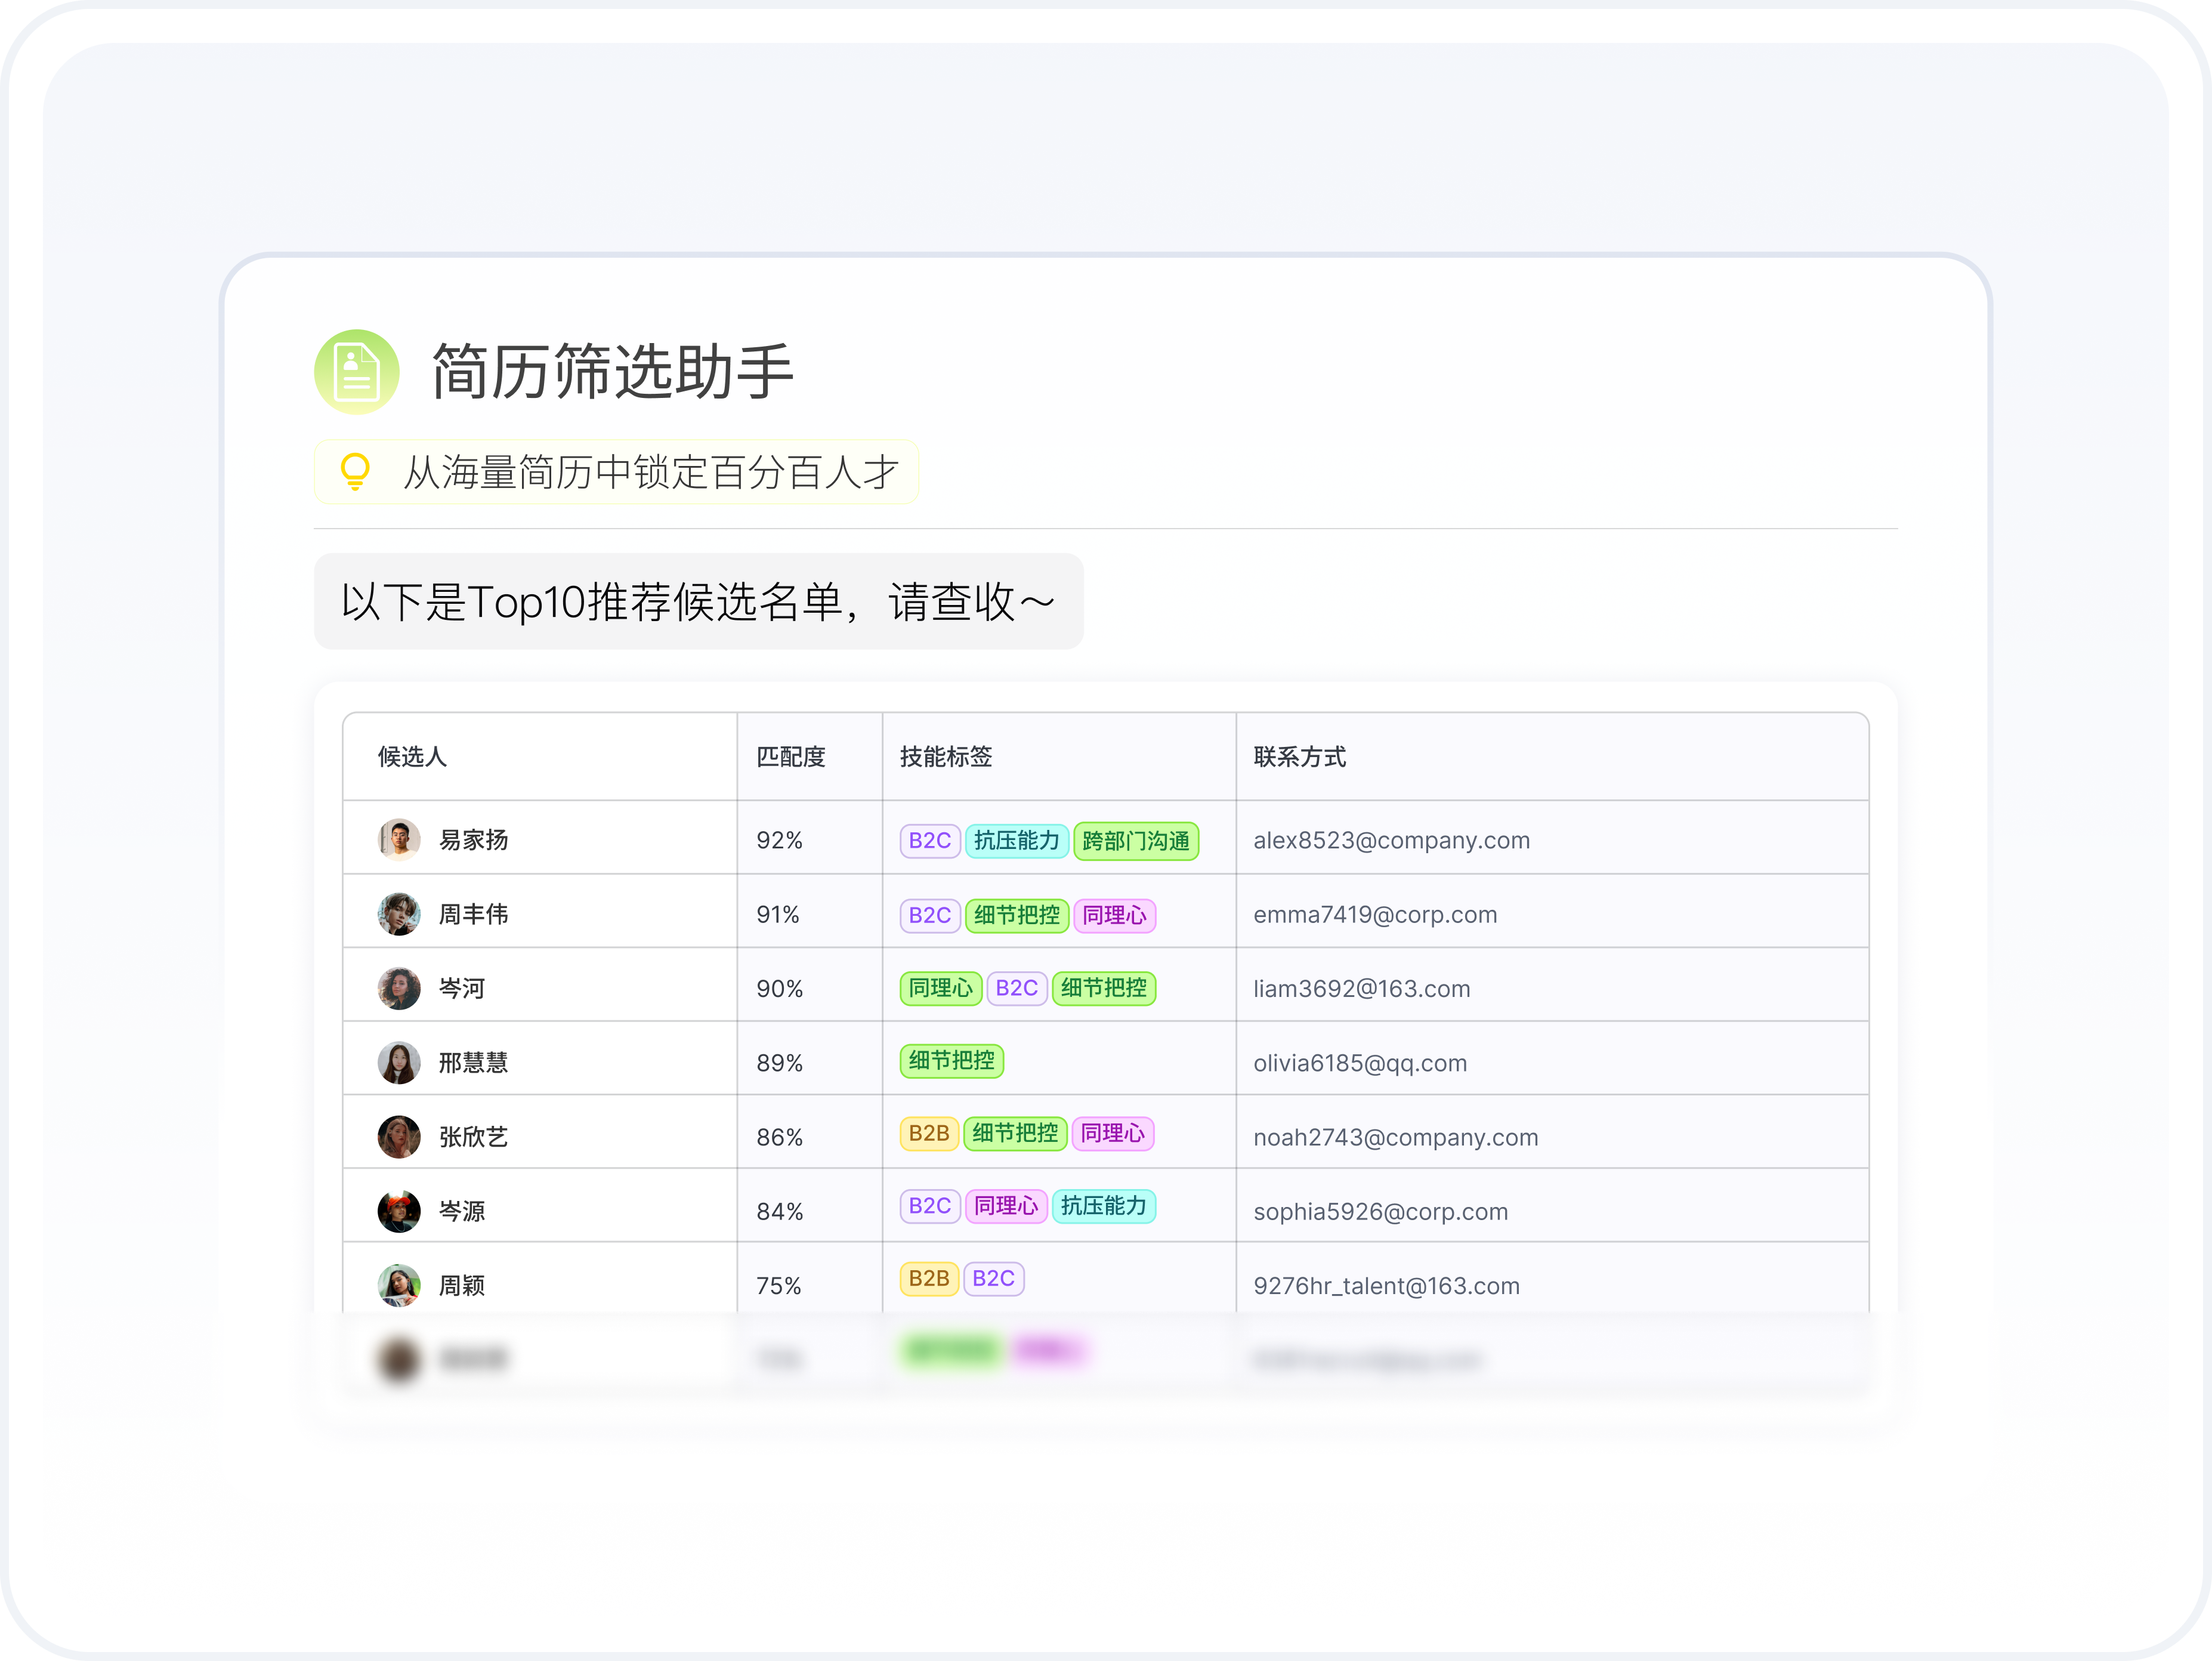Click B2C tag in 周颖's row
Screen dimensions: 2212x1661
[994, 1279]
